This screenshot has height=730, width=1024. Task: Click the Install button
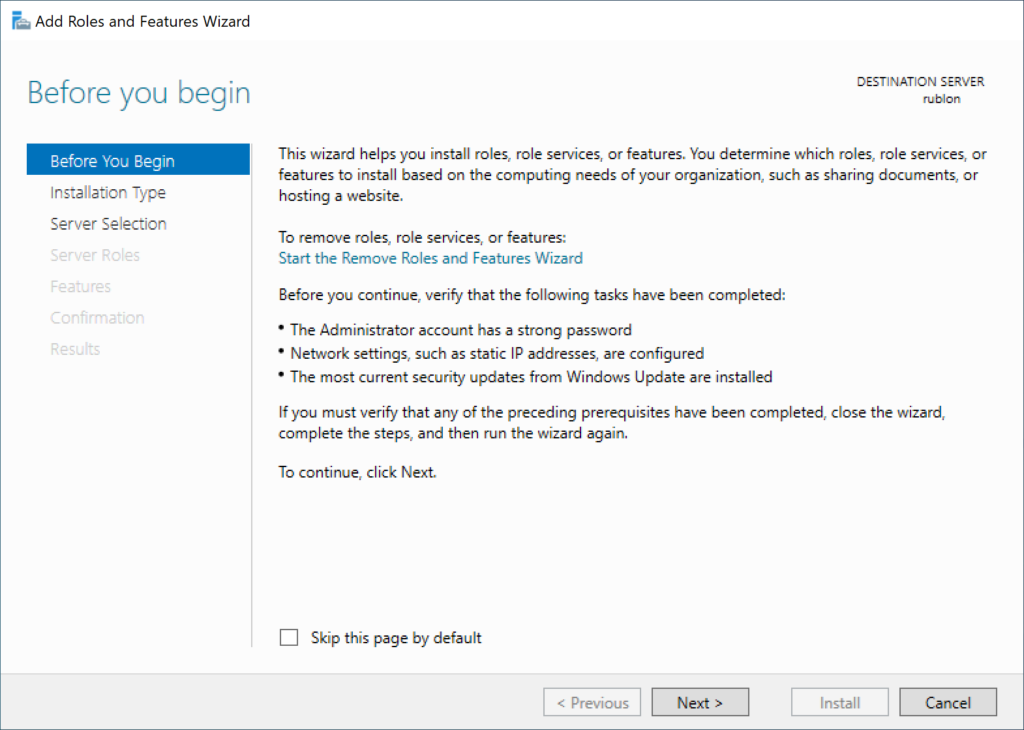(x=839, y=702)
